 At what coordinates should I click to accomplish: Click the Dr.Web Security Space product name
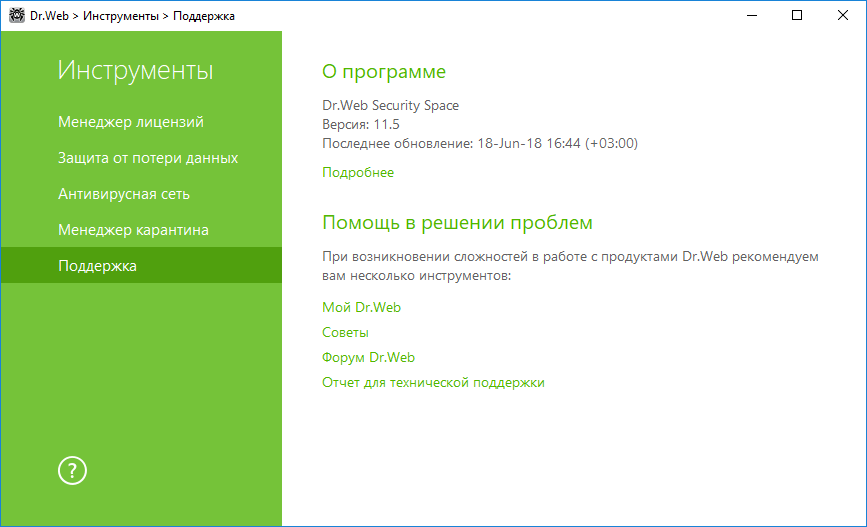click(390, 105)
